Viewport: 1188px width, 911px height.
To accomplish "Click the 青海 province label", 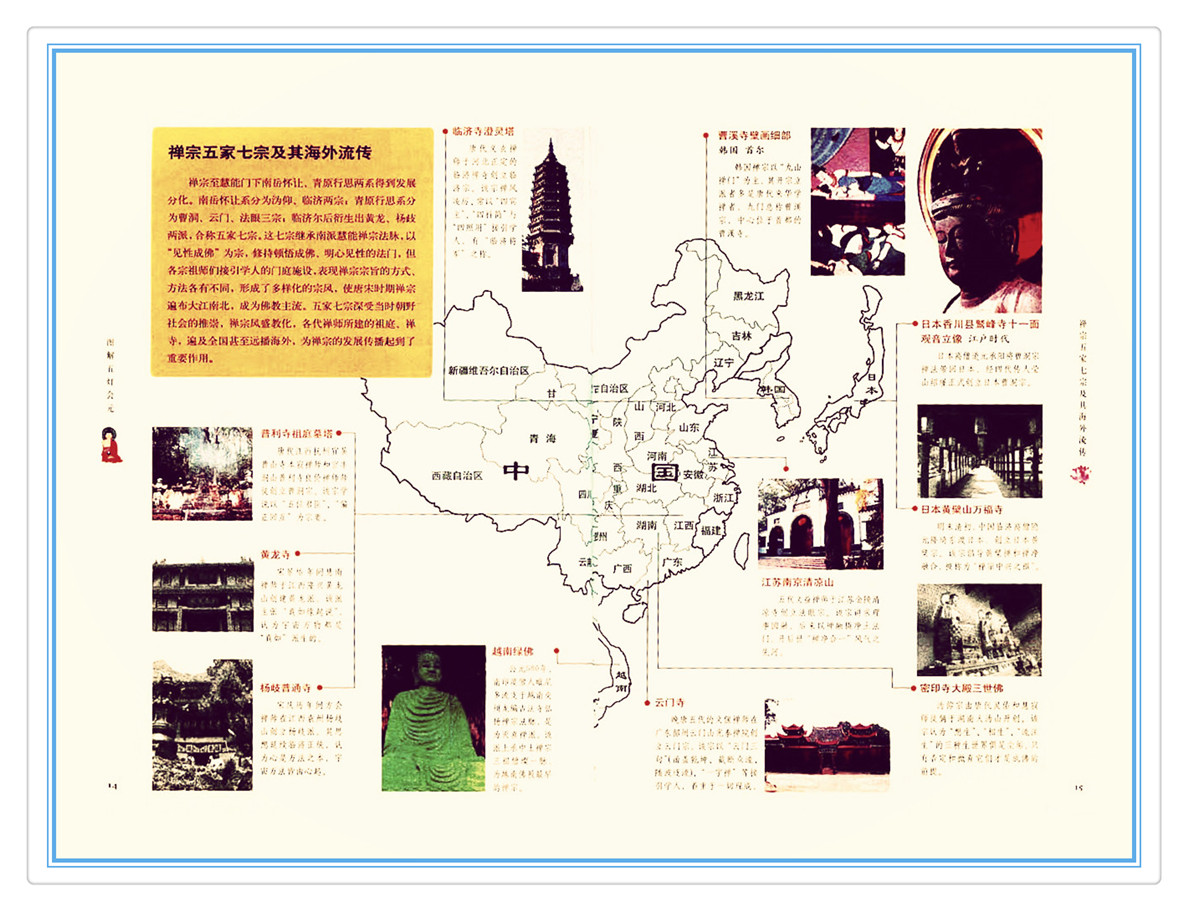I will pos(541,438).
